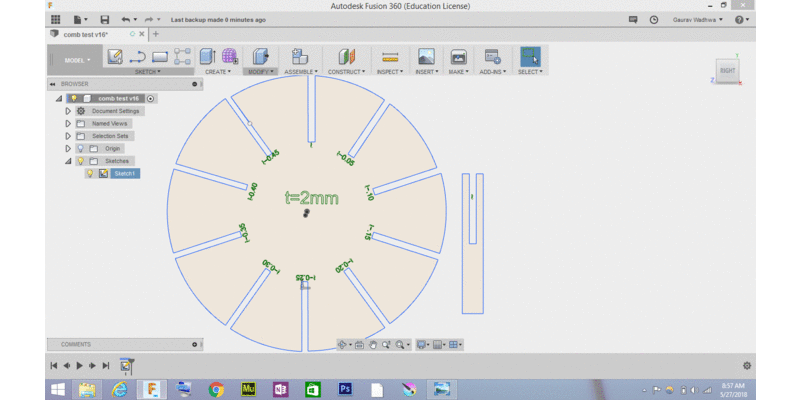Viewport: 800px width, 400px height.
Task: Open the notifications comment icon in header
Action: (x=633, y=19)
